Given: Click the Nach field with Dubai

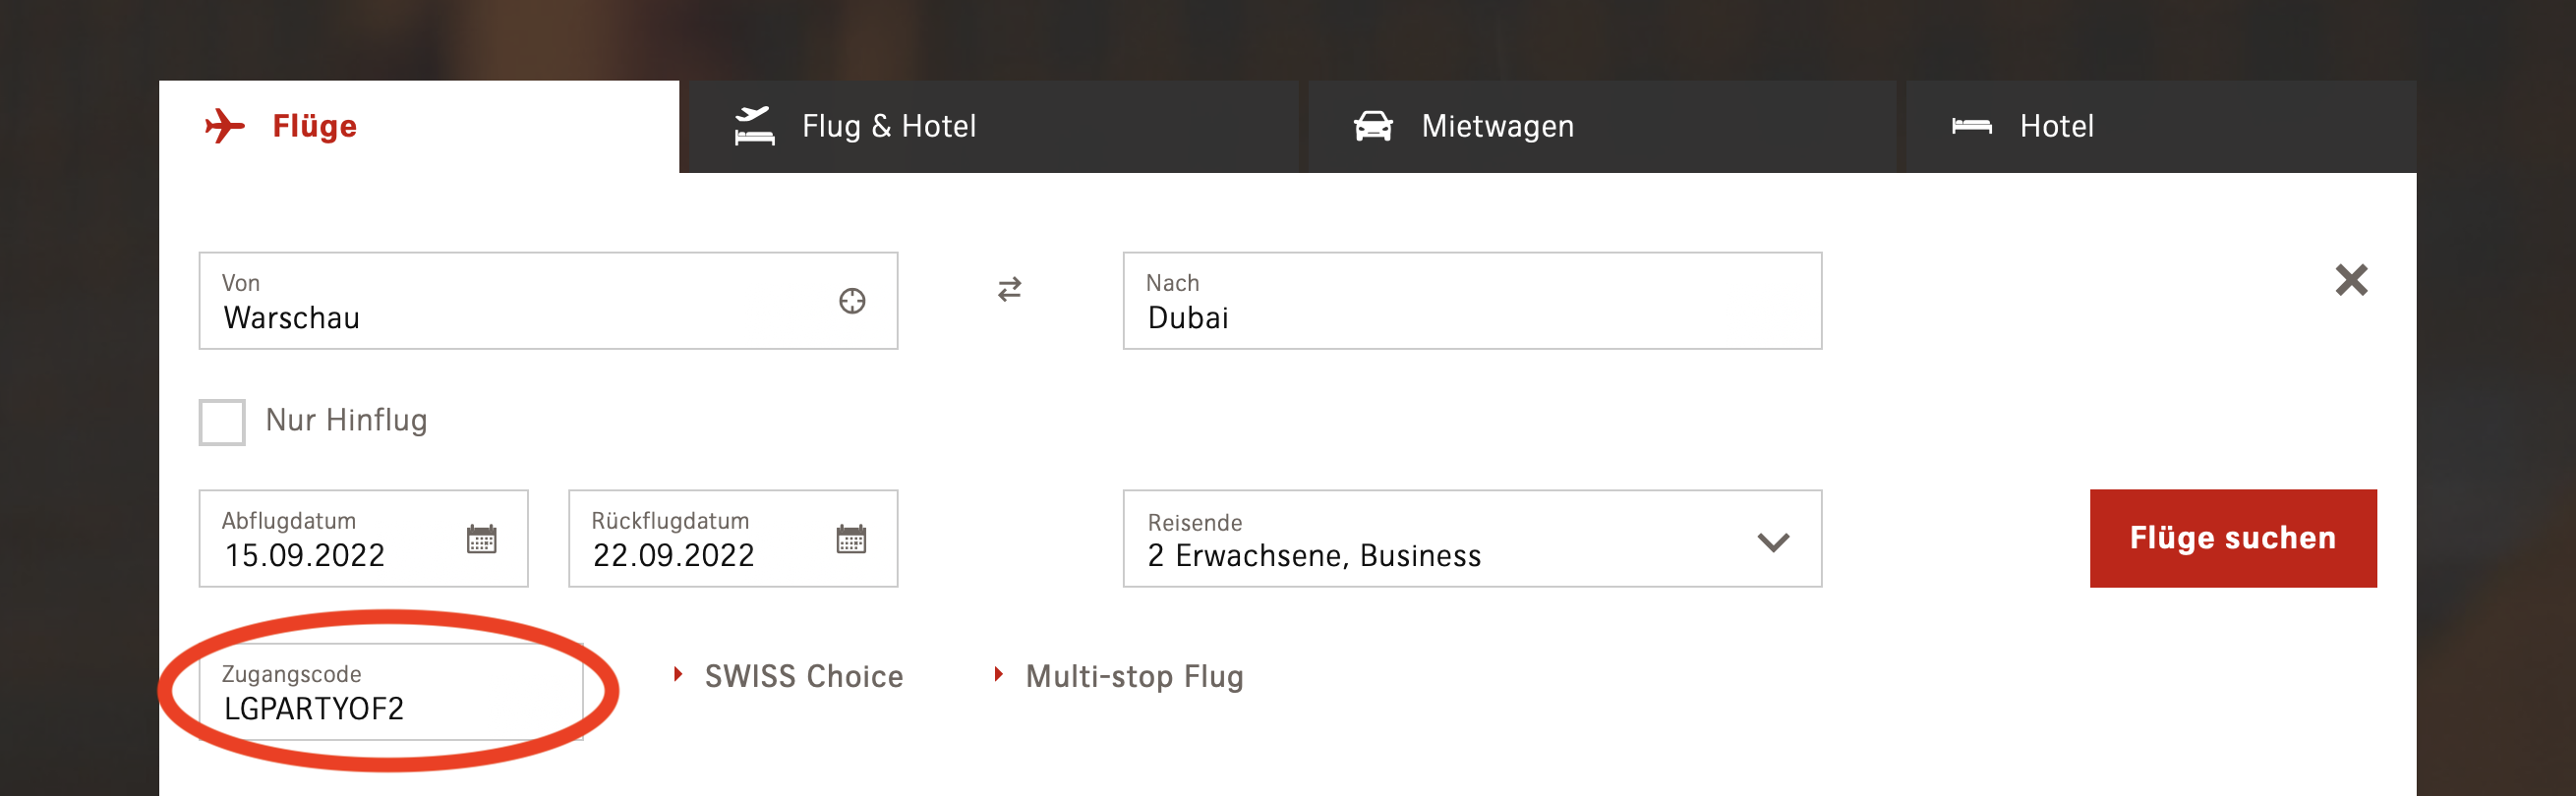Looking at the screenshot, I should click(1470, 302).
